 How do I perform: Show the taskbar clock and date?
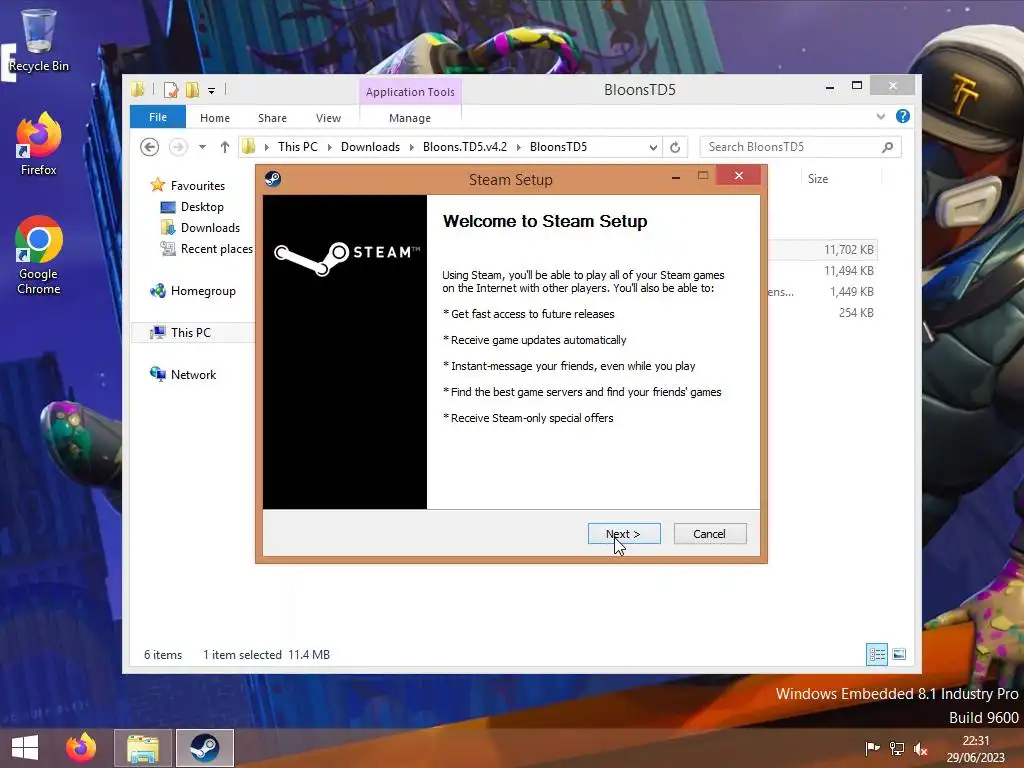click(976, 749)
